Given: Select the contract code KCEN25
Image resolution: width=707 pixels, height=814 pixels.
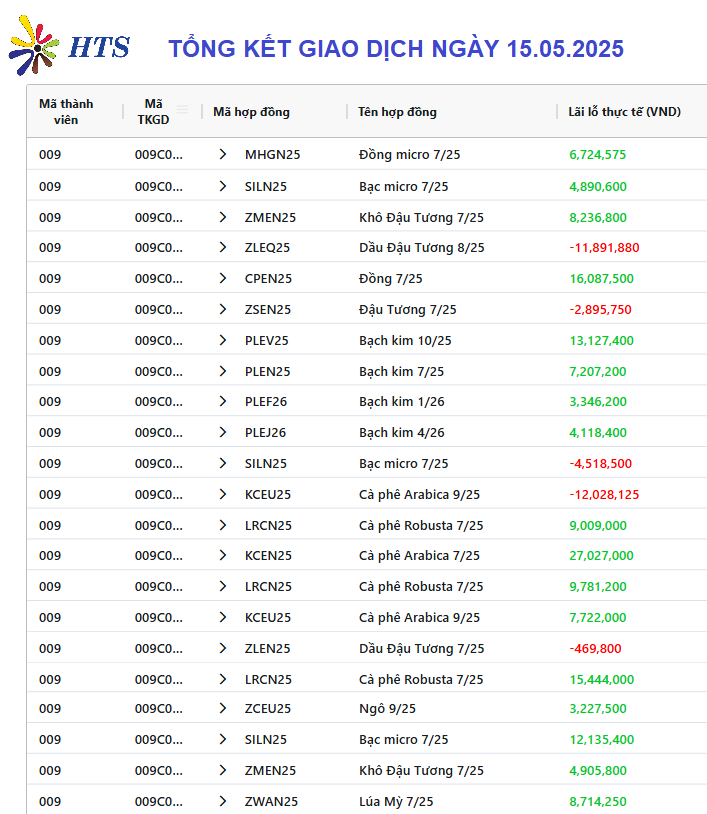Looking at the screenshot, I should tap(268, 556).
